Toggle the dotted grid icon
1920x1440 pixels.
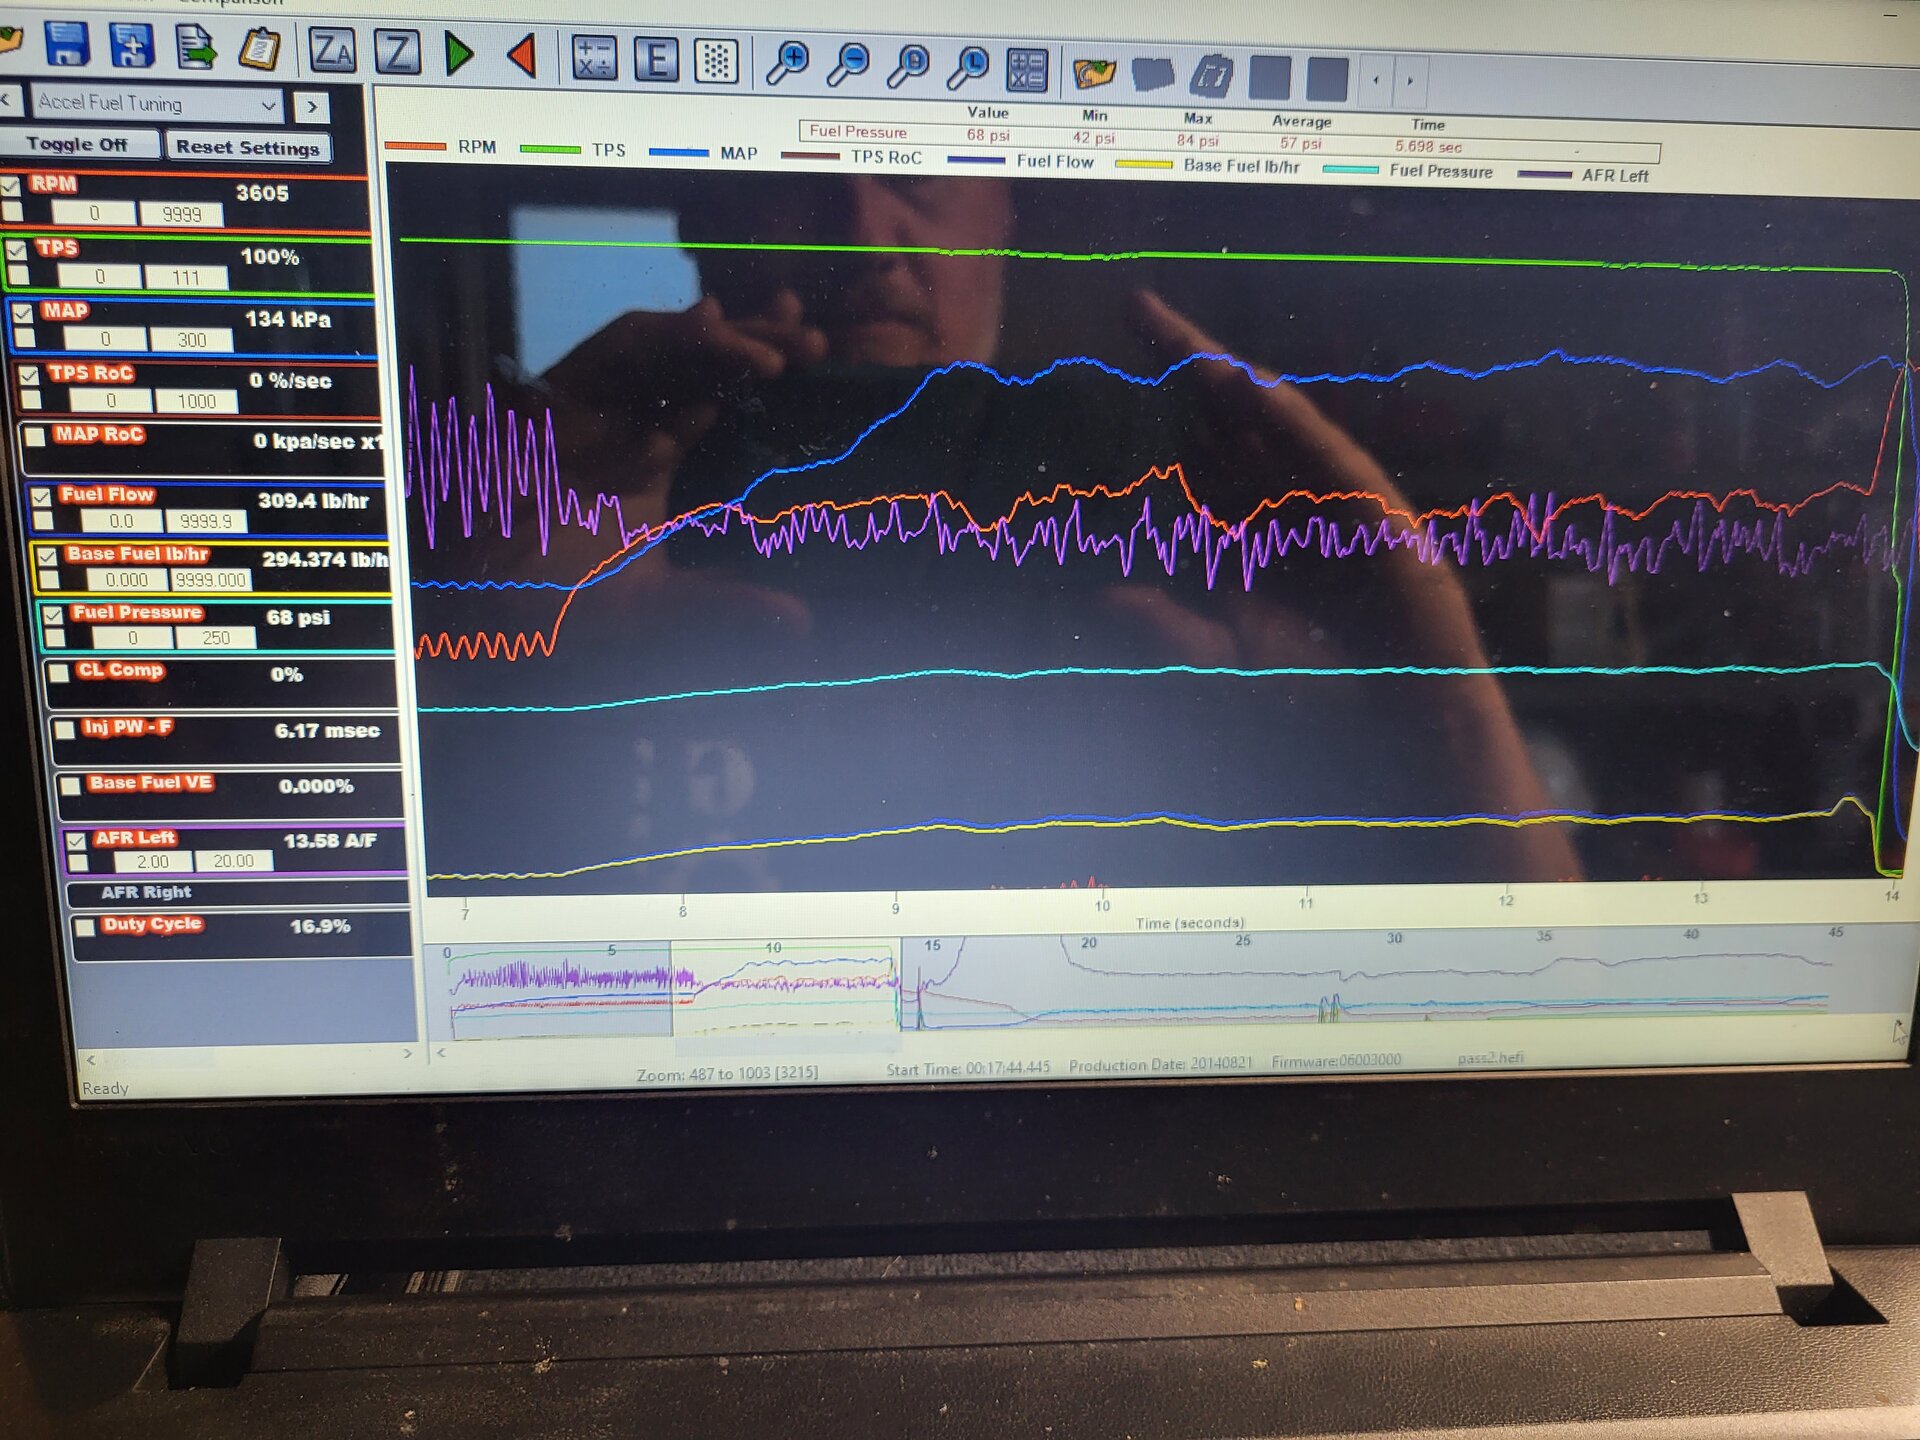click(716, 61)
